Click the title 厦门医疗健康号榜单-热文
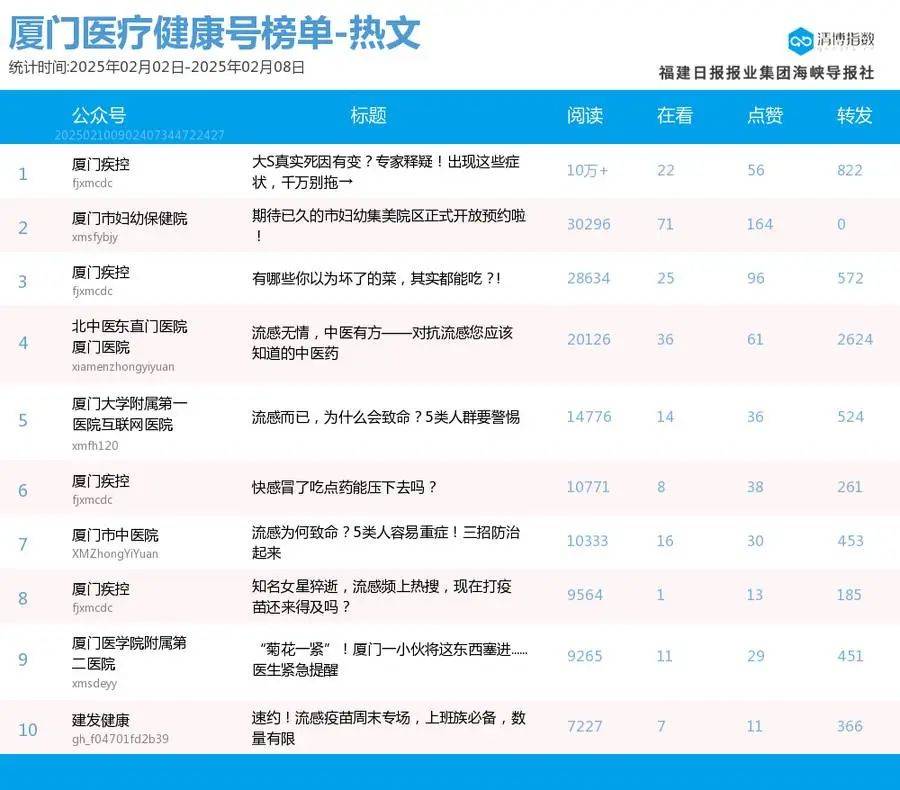The height and width of the screenshot is (790, 900). [x=215, y=33]
